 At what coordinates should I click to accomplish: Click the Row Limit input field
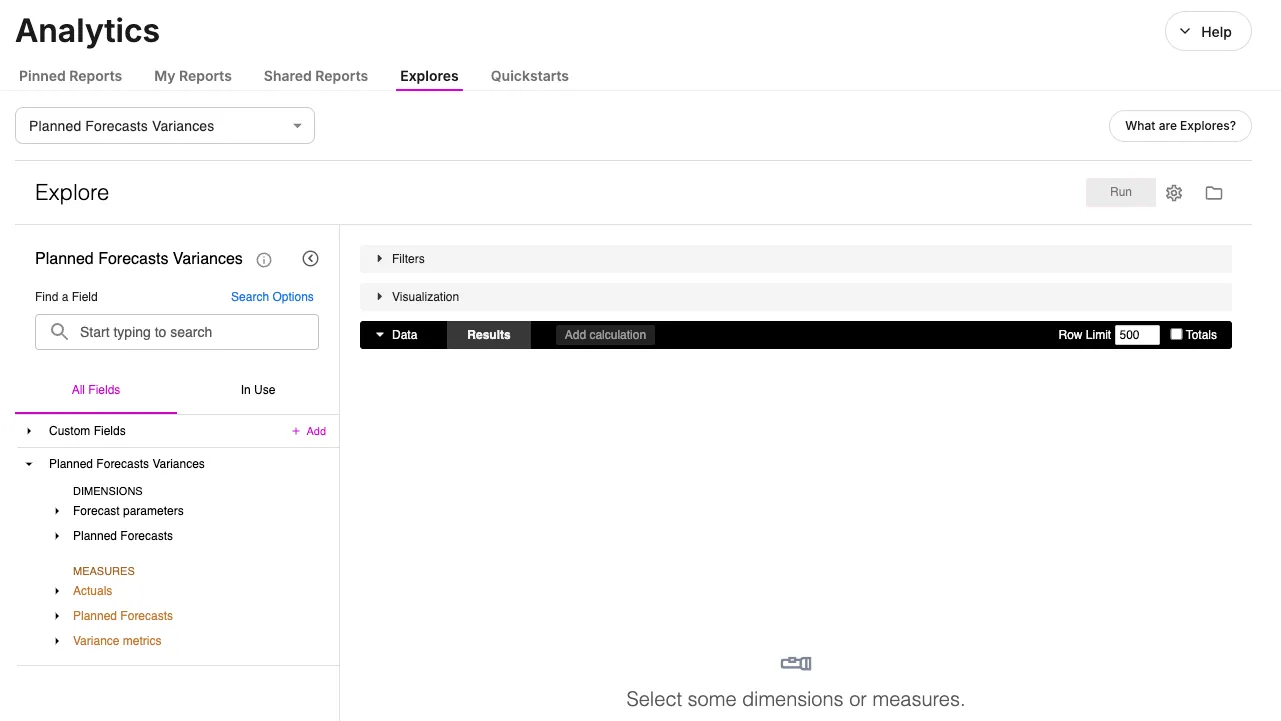click(x=1137, y=335)
